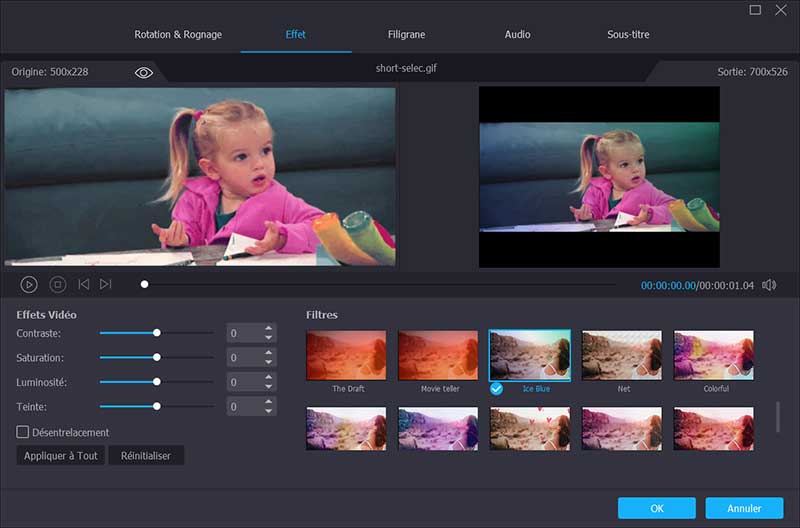Switch to the Filigrane tab
This screenshot has width=800, height=528.
406,35
